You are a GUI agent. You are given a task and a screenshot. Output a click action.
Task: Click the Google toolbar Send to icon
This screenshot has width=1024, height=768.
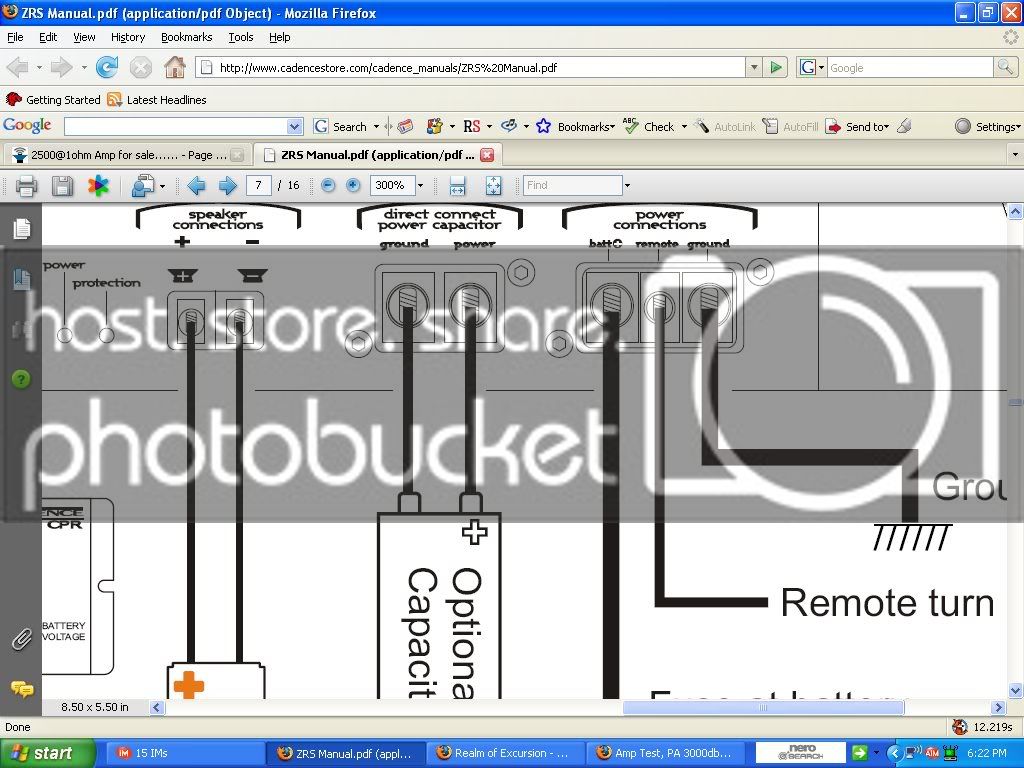click(x=833, y=127)
